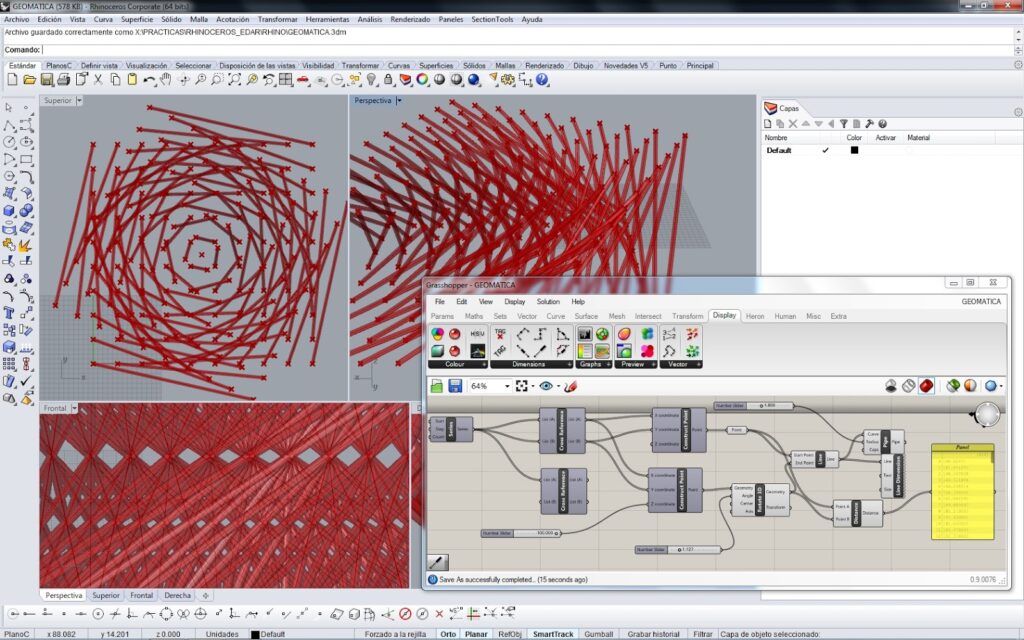This screenshot has width=1024, height=640.
Task: Enable Gumball in the status bar
Action: coord(598,634)
